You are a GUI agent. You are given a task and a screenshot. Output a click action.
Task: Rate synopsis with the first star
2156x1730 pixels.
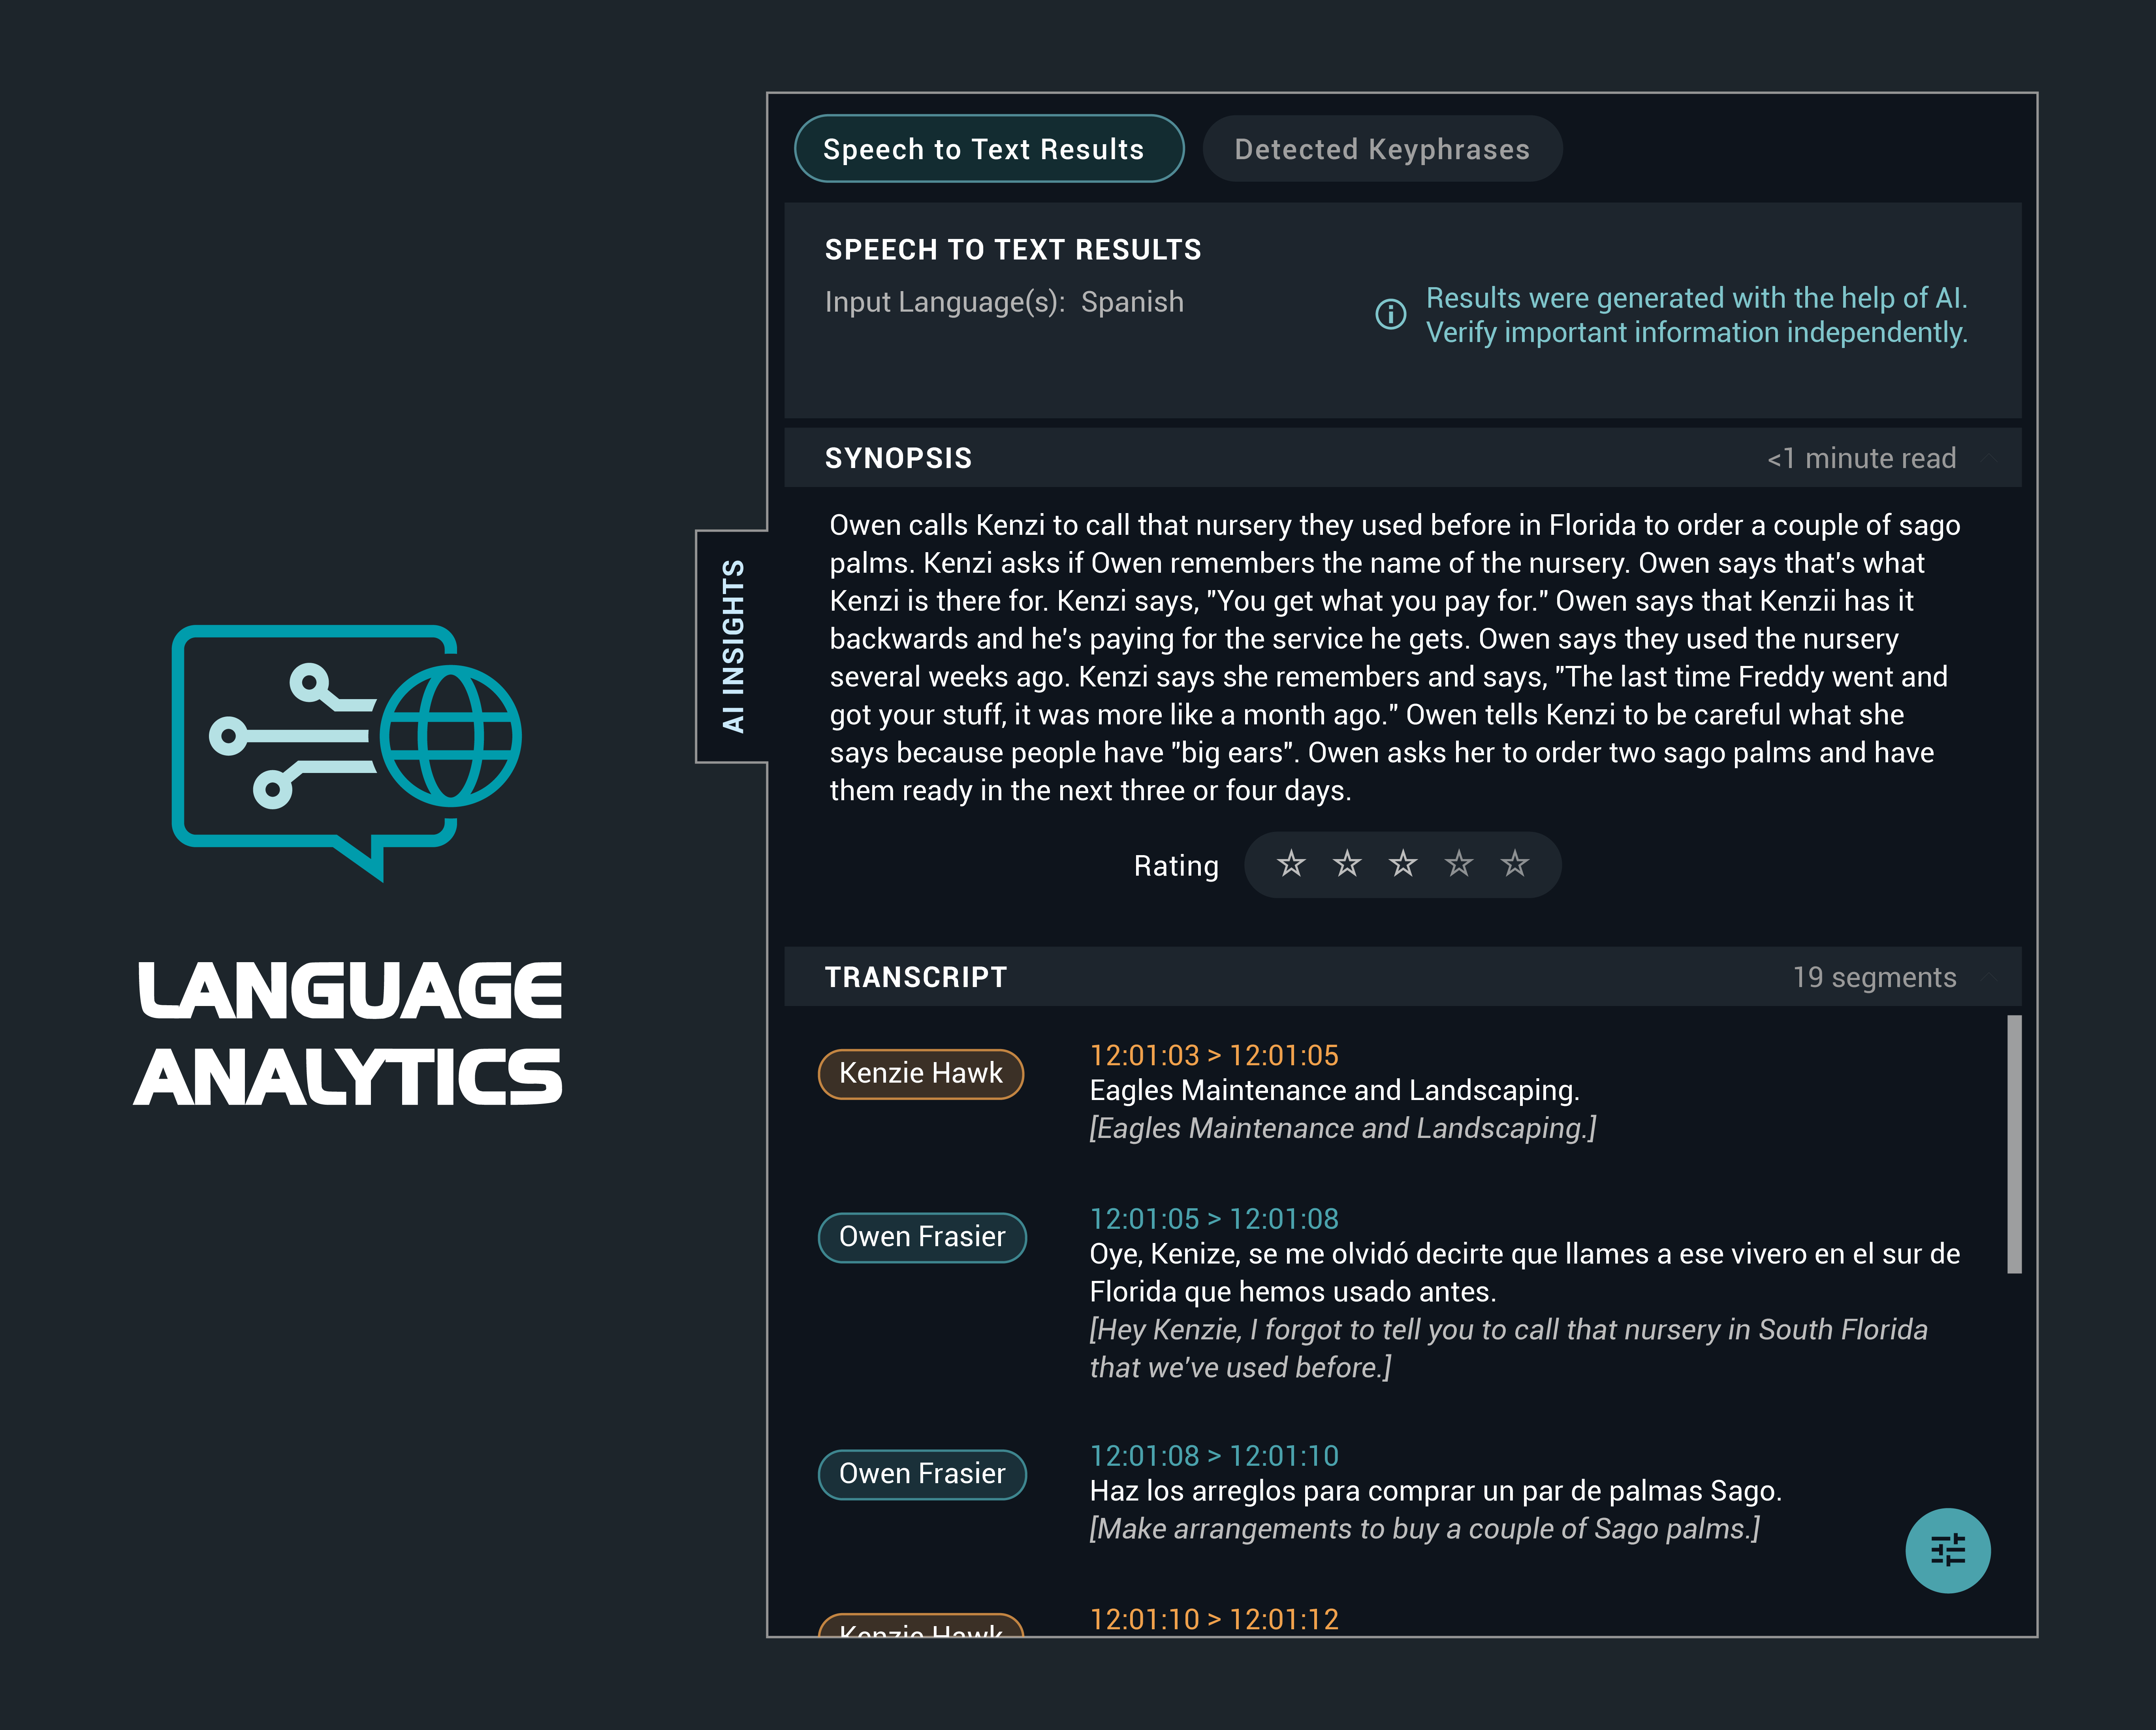tap(1291, 864)
